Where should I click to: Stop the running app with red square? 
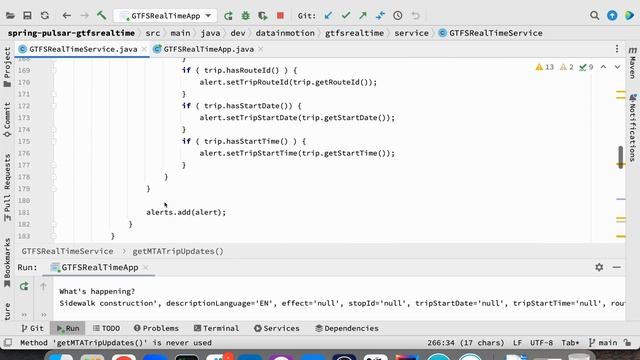click(x=280, y=16)
